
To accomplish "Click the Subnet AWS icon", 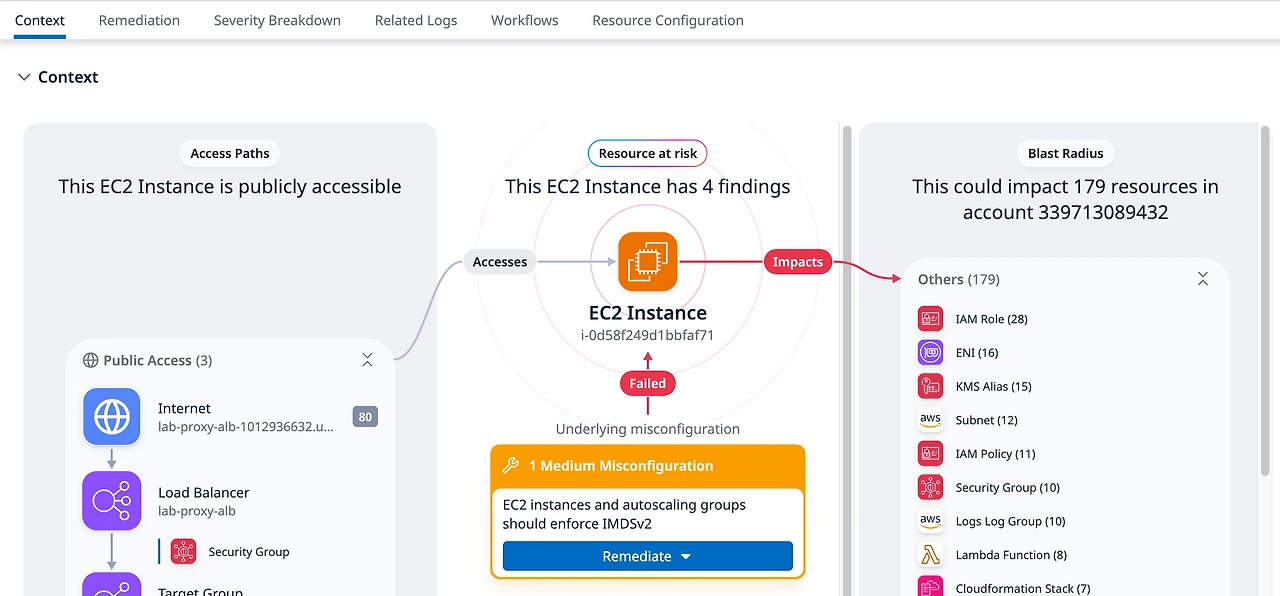I will click(x=930, y=420).
